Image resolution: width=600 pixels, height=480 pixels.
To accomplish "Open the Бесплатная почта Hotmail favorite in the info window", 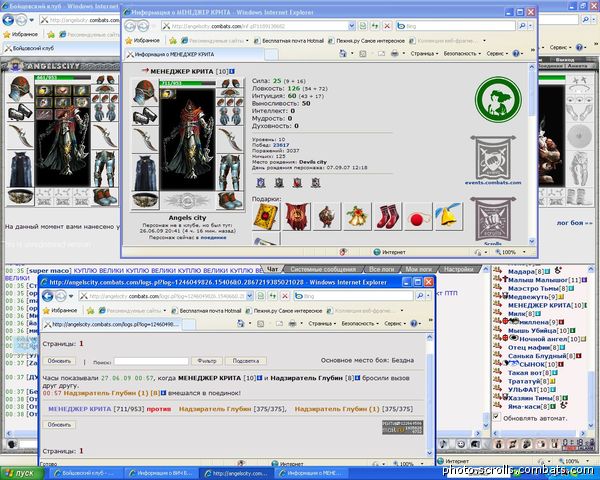I will coord(289,41).
